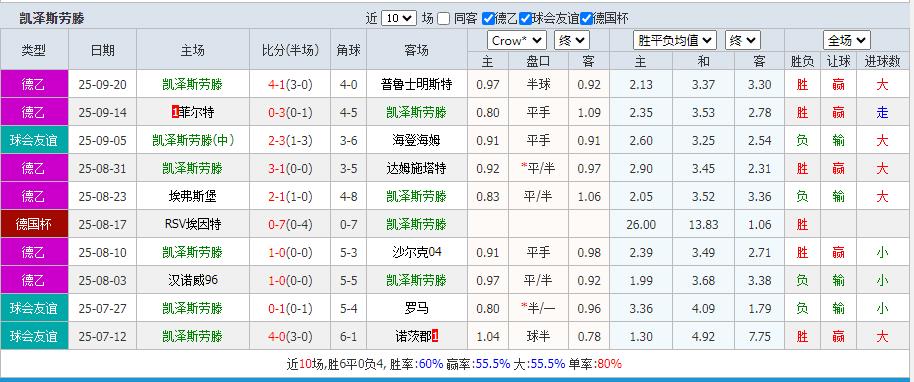
Task: Open 埃弗斯堡 team link
Action: (x=193, y=197)
